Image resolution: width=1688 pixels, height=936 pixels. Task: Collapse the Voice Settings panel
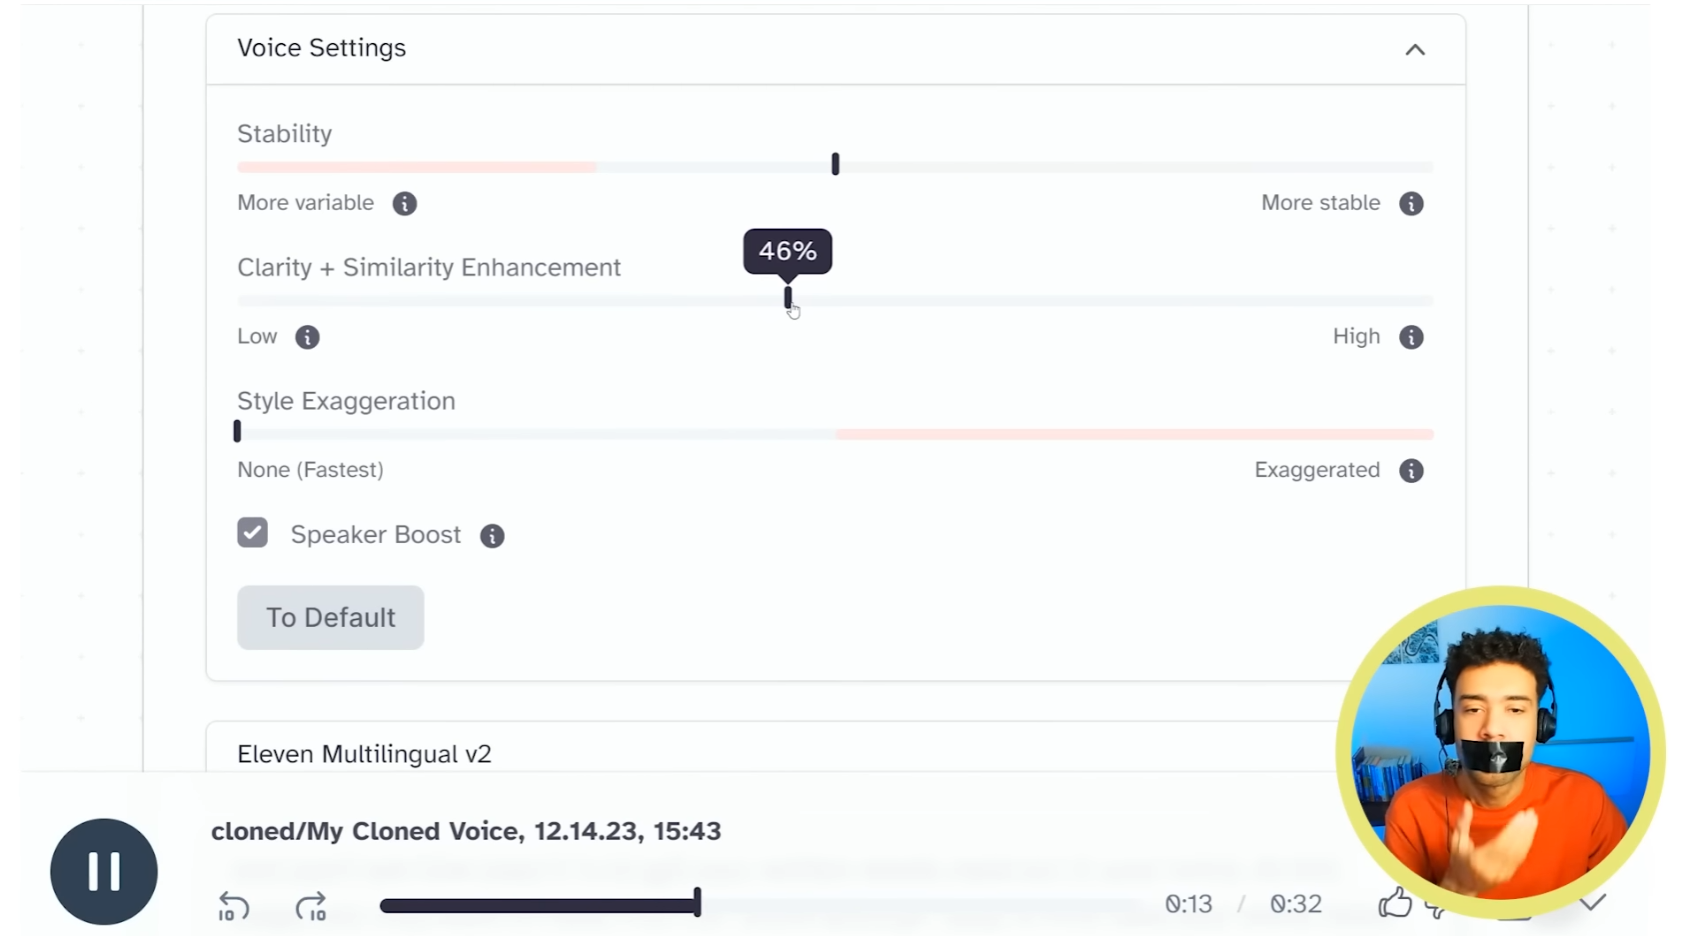click(1414, 49)
